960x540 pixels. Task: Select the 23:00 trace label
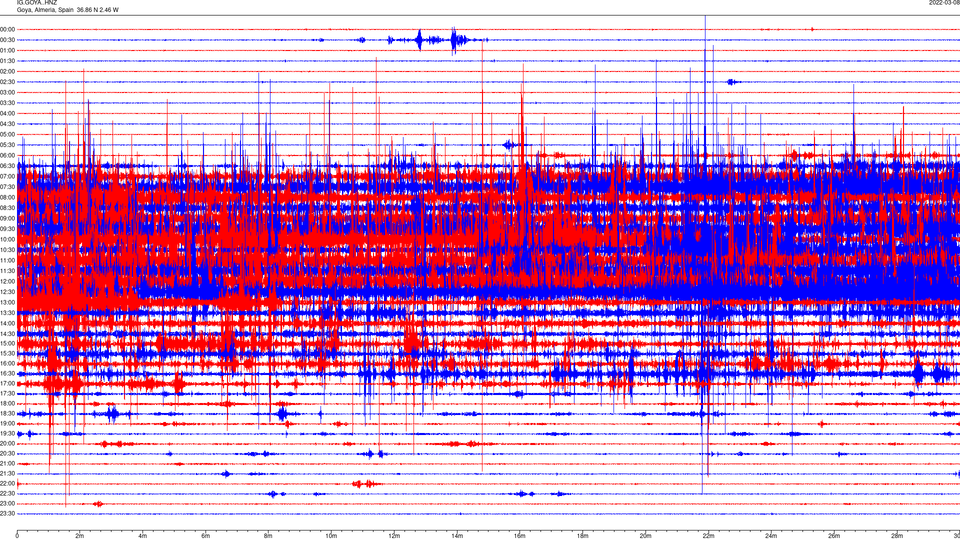[7, 503]
